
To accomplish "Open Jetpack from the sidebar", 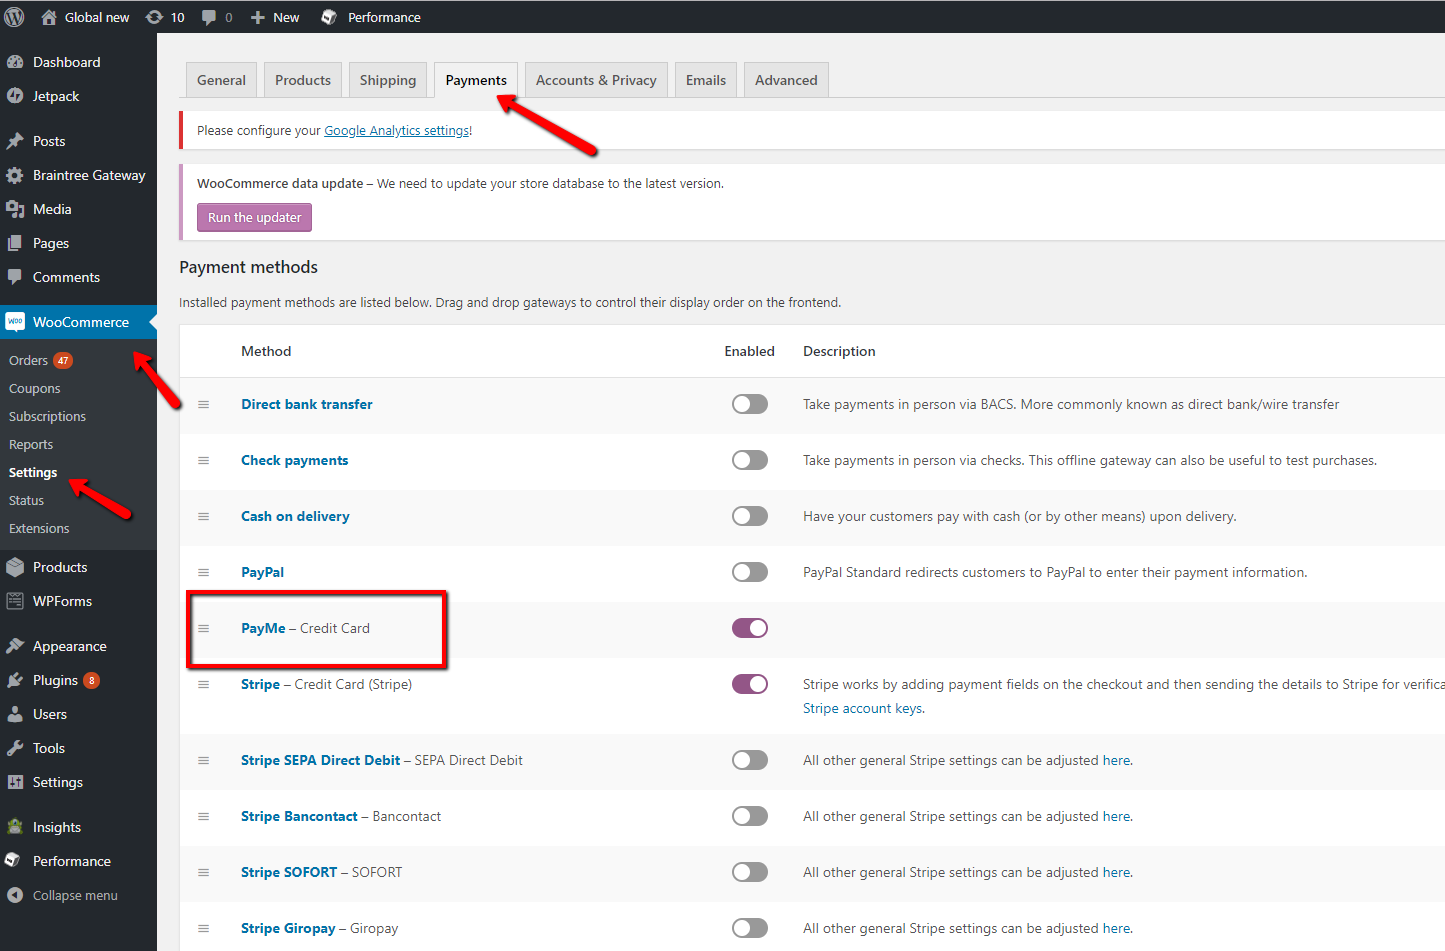I will click(x=55, y=96).
